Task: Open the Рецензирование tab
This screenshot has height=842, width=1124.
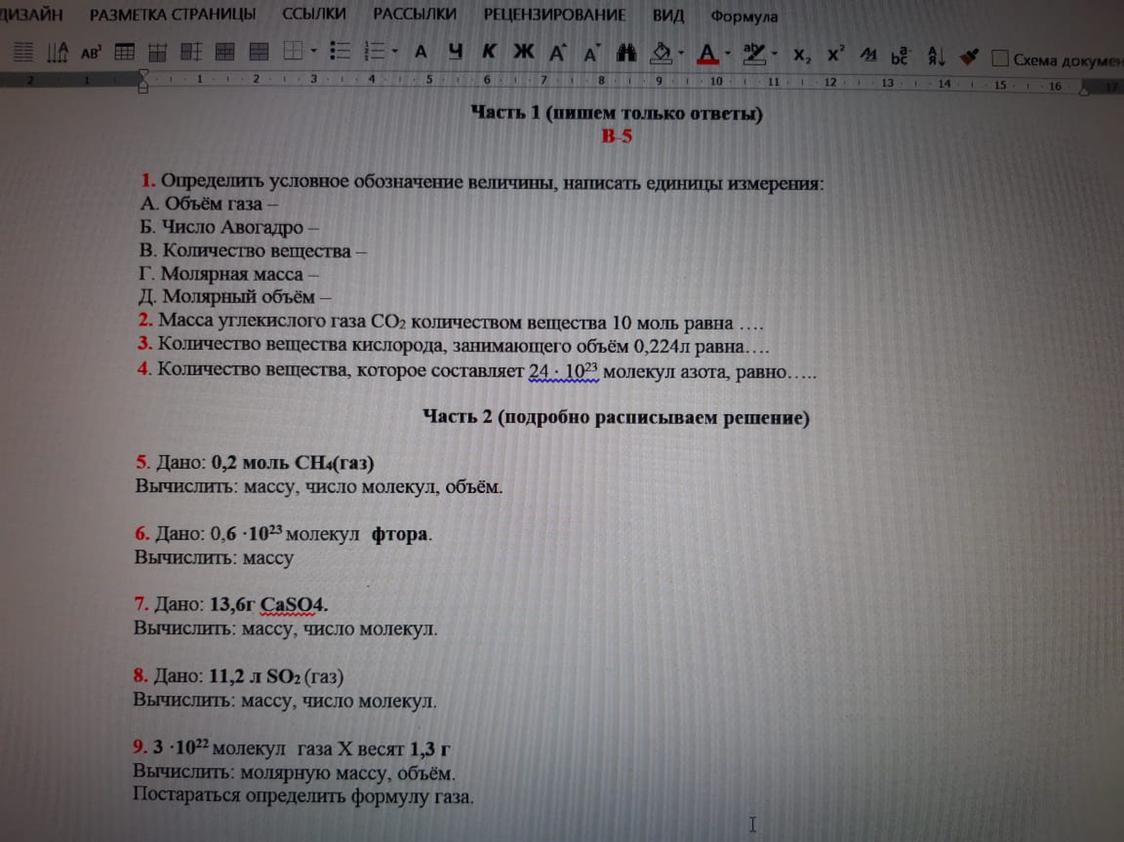Action: pos(554,15)
